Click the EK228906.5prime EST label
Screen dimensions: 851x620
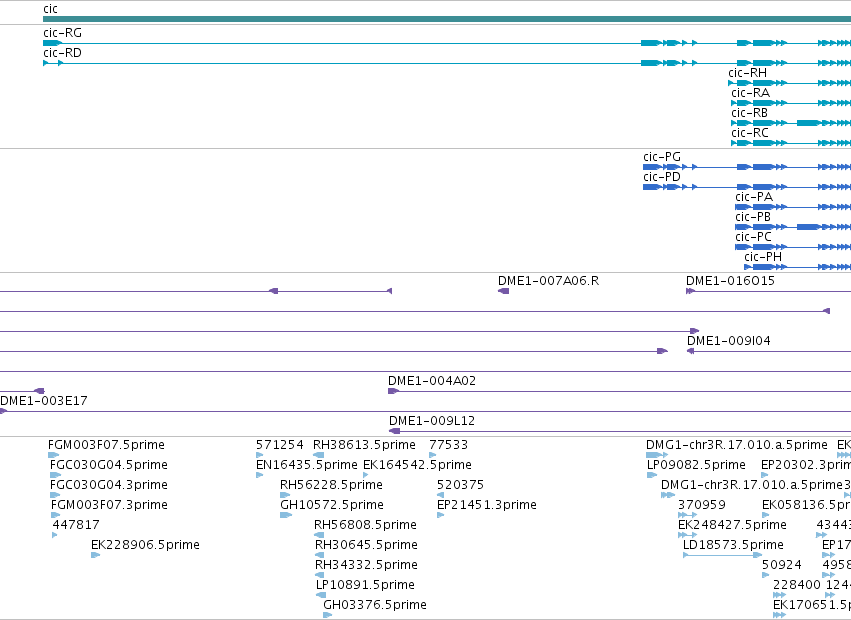[145, 545]
